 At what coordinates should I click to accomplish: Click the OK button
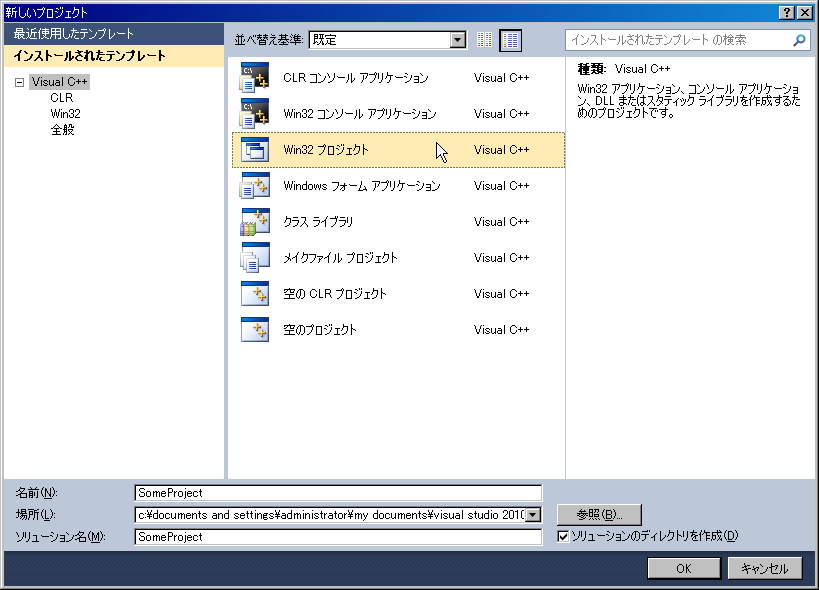tap(684, 567)
